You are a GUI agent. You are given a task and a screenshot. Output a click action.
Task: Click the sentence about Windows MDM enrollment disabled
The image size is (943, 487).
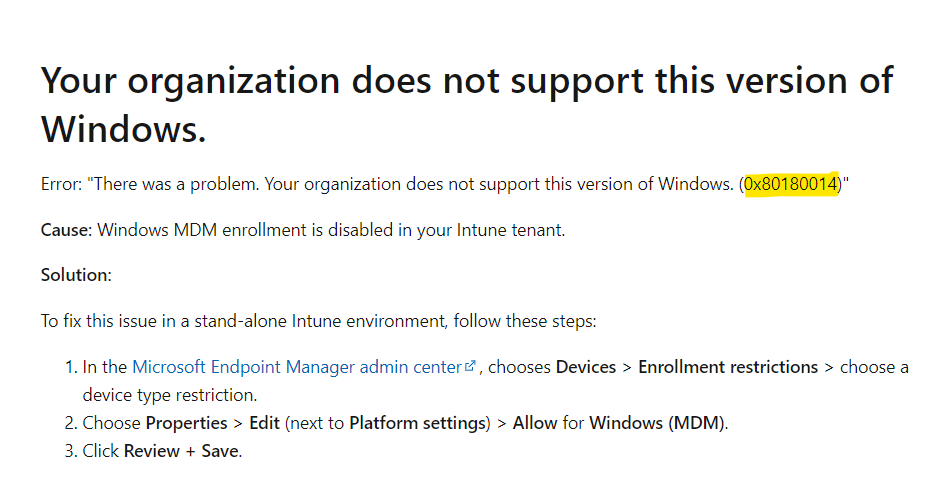(x=331, y=230)
